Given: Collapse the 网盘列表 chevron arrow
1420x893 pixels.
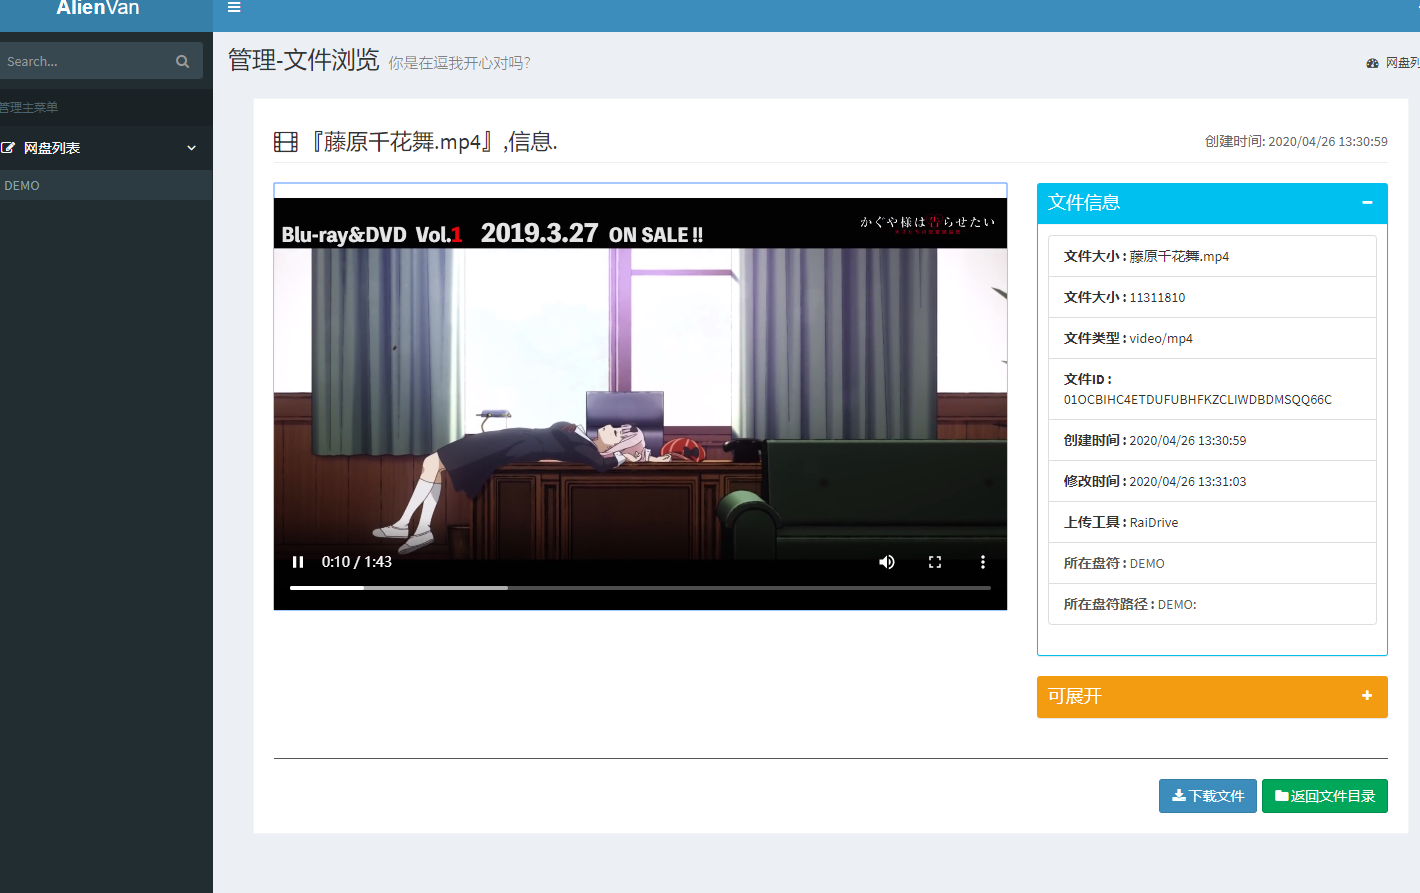Looking at the screenshot, I should tap(191, 148).
